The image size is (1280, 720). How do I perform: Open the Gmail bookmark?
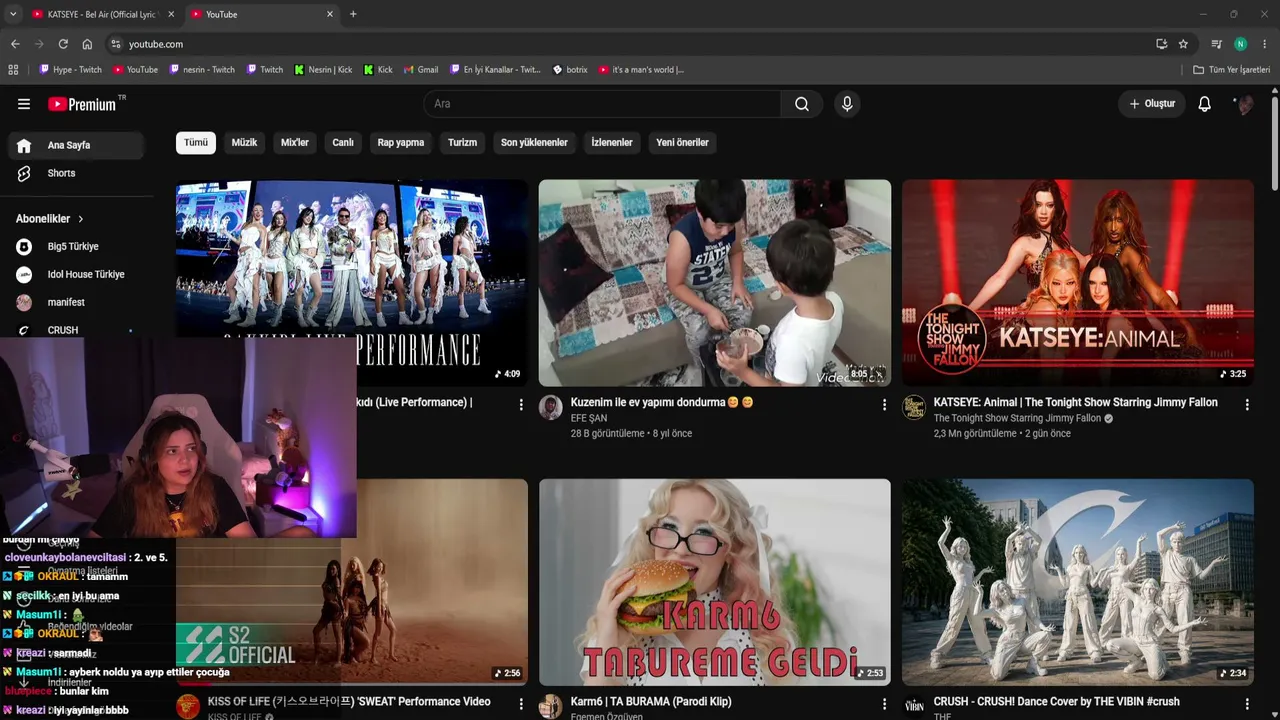(x=420, y=70)
